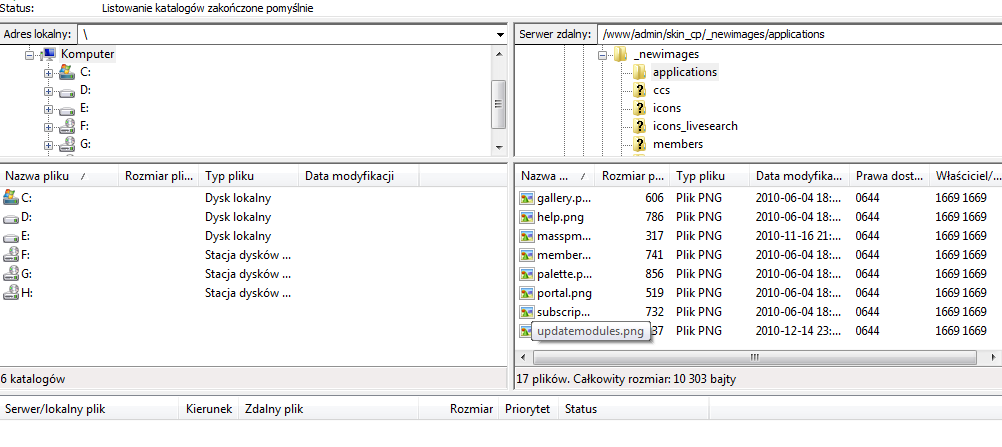Viewport: 1002px width, 447px height.
Task: Click the Status queue column header
Action: (x=633, y=409)
